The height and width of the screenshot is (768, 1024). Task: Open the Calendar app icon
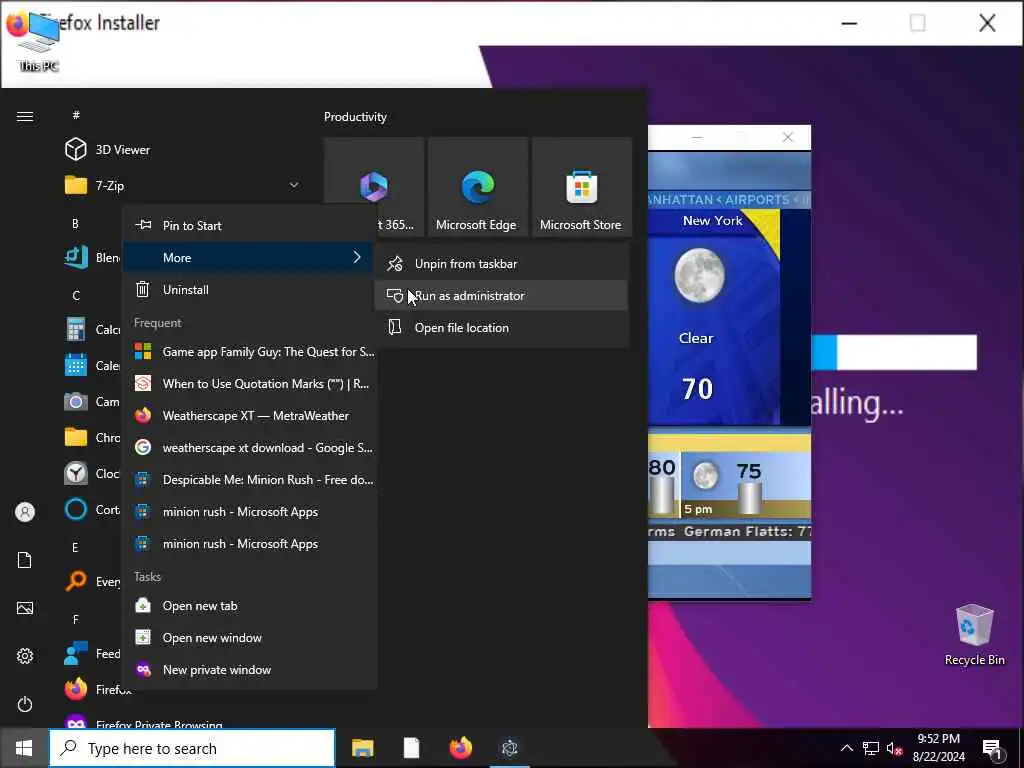click(x=76, y=365)
